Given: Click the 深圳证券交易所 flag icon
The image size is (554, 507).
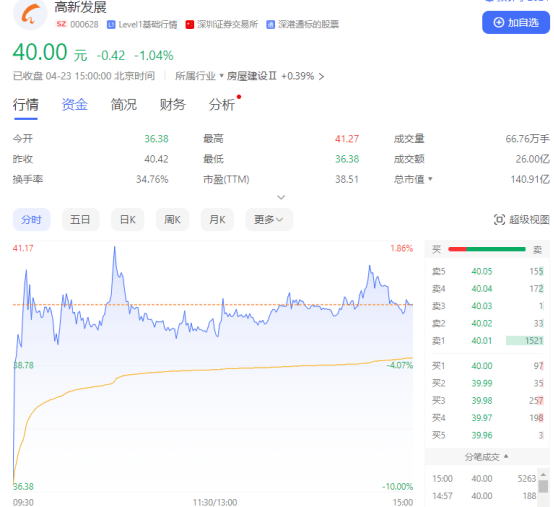Looking at the screenshot, I should tap(190, 24).
